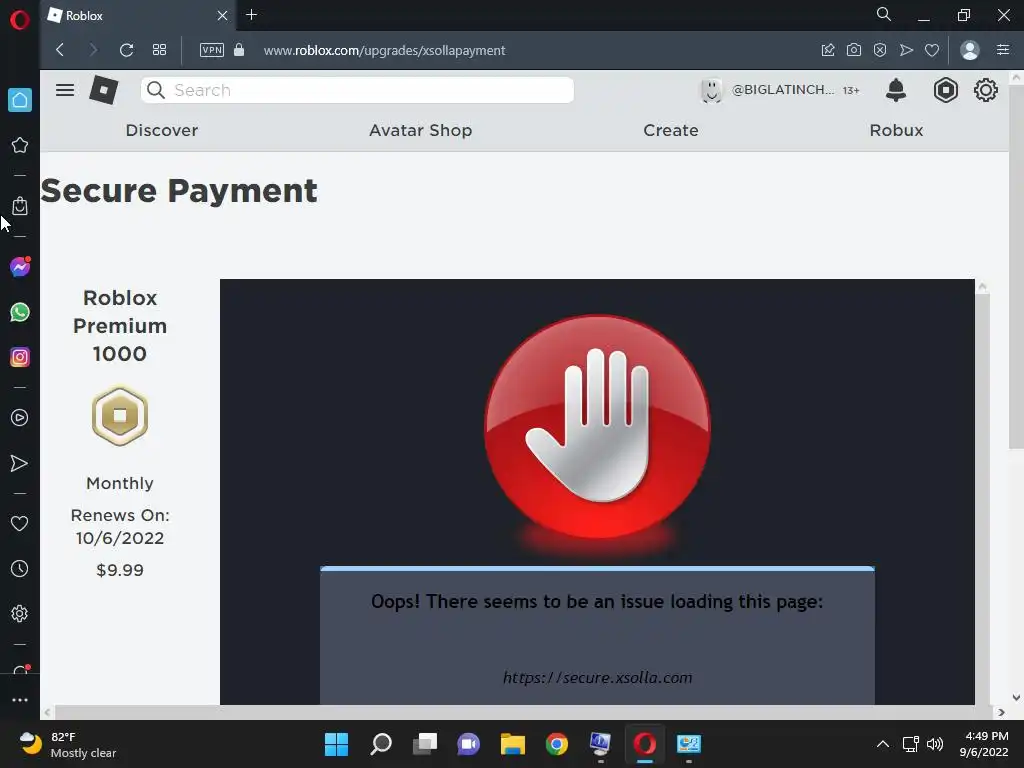The image size is (1024, 768).
Task: Click the red blocked hand image
Action: 598,428
